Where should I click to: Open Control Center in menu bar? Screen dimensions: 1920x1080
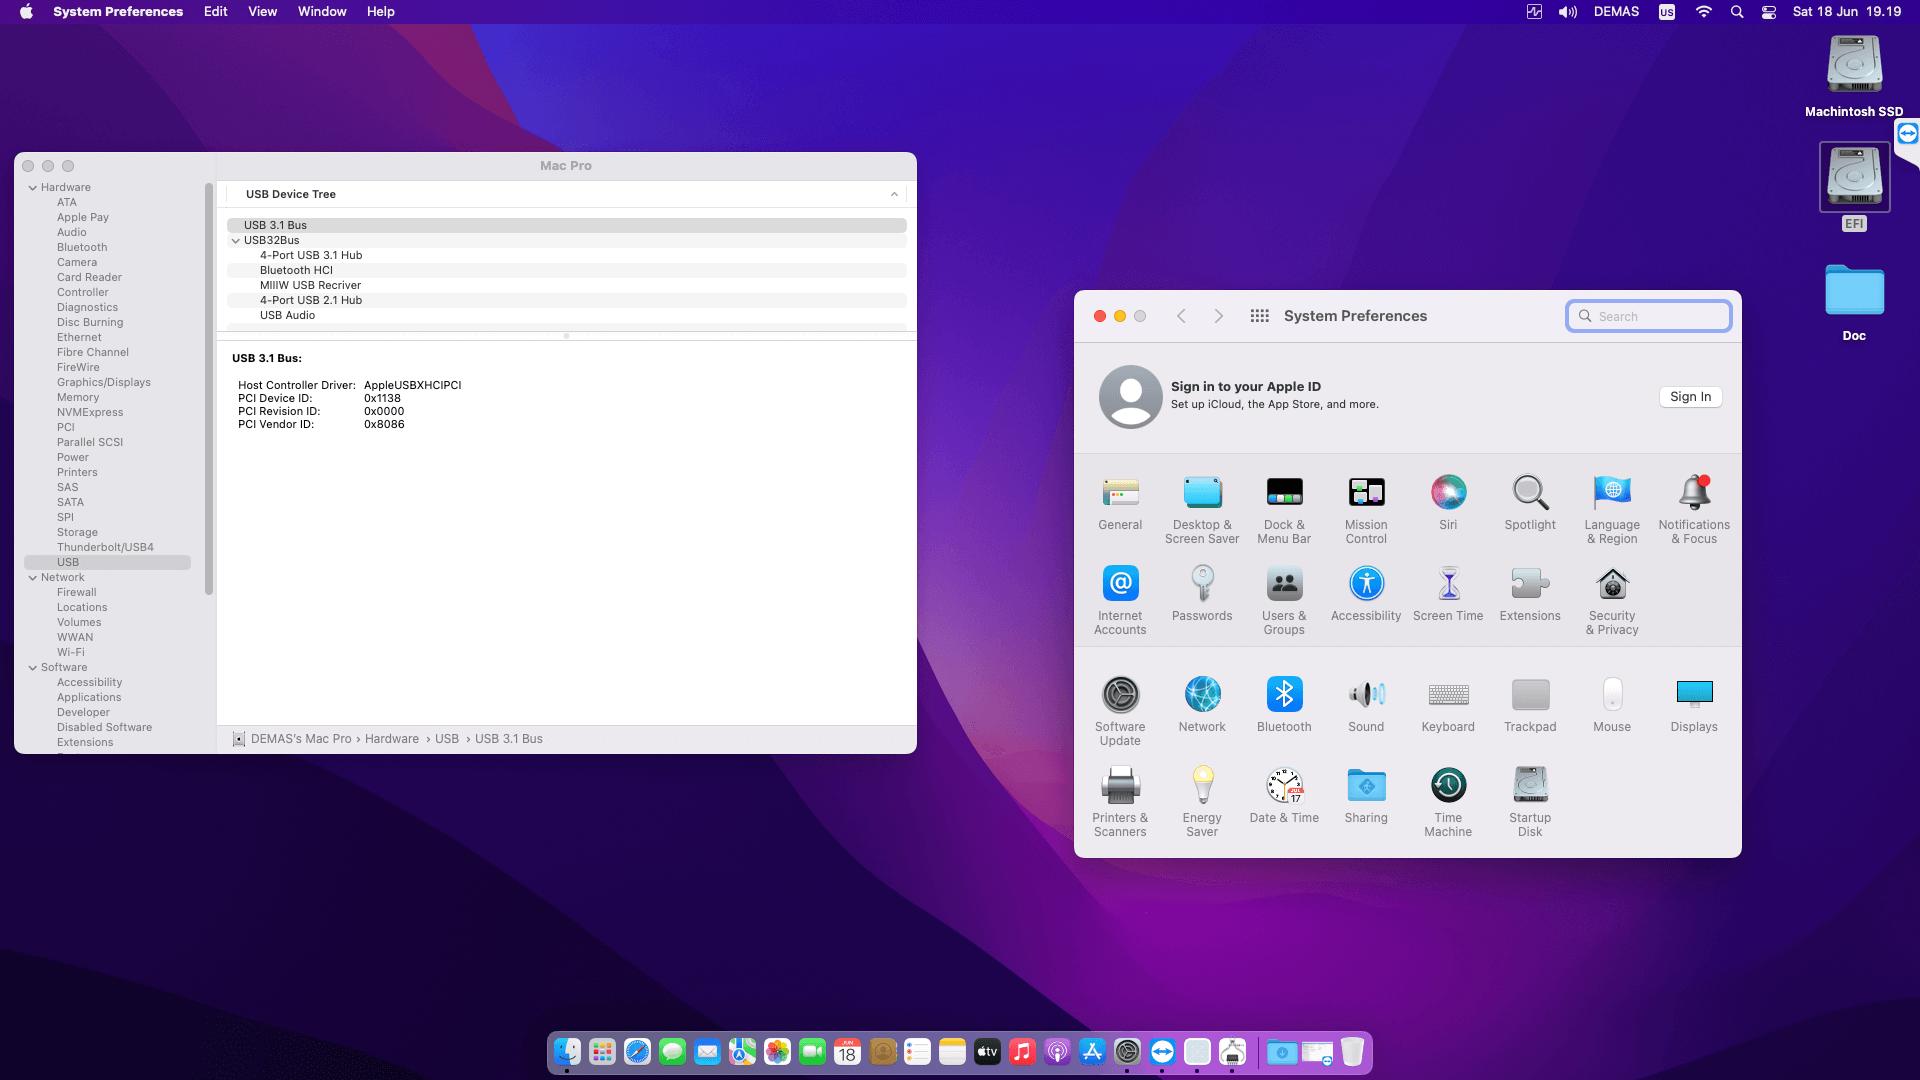tap(1769, 12)
